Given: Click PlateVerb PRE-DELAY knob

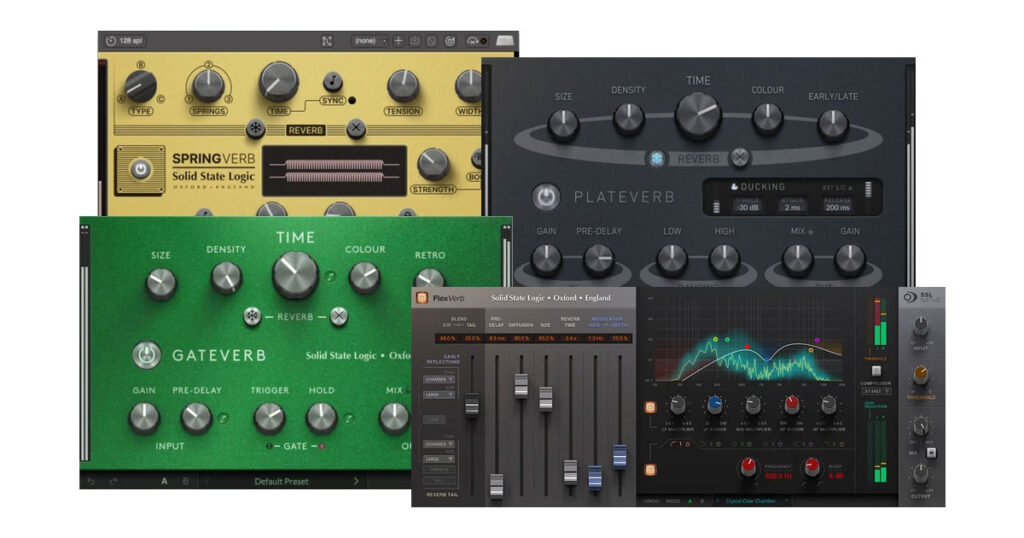Looking at the screenshot, I should 599,260.
